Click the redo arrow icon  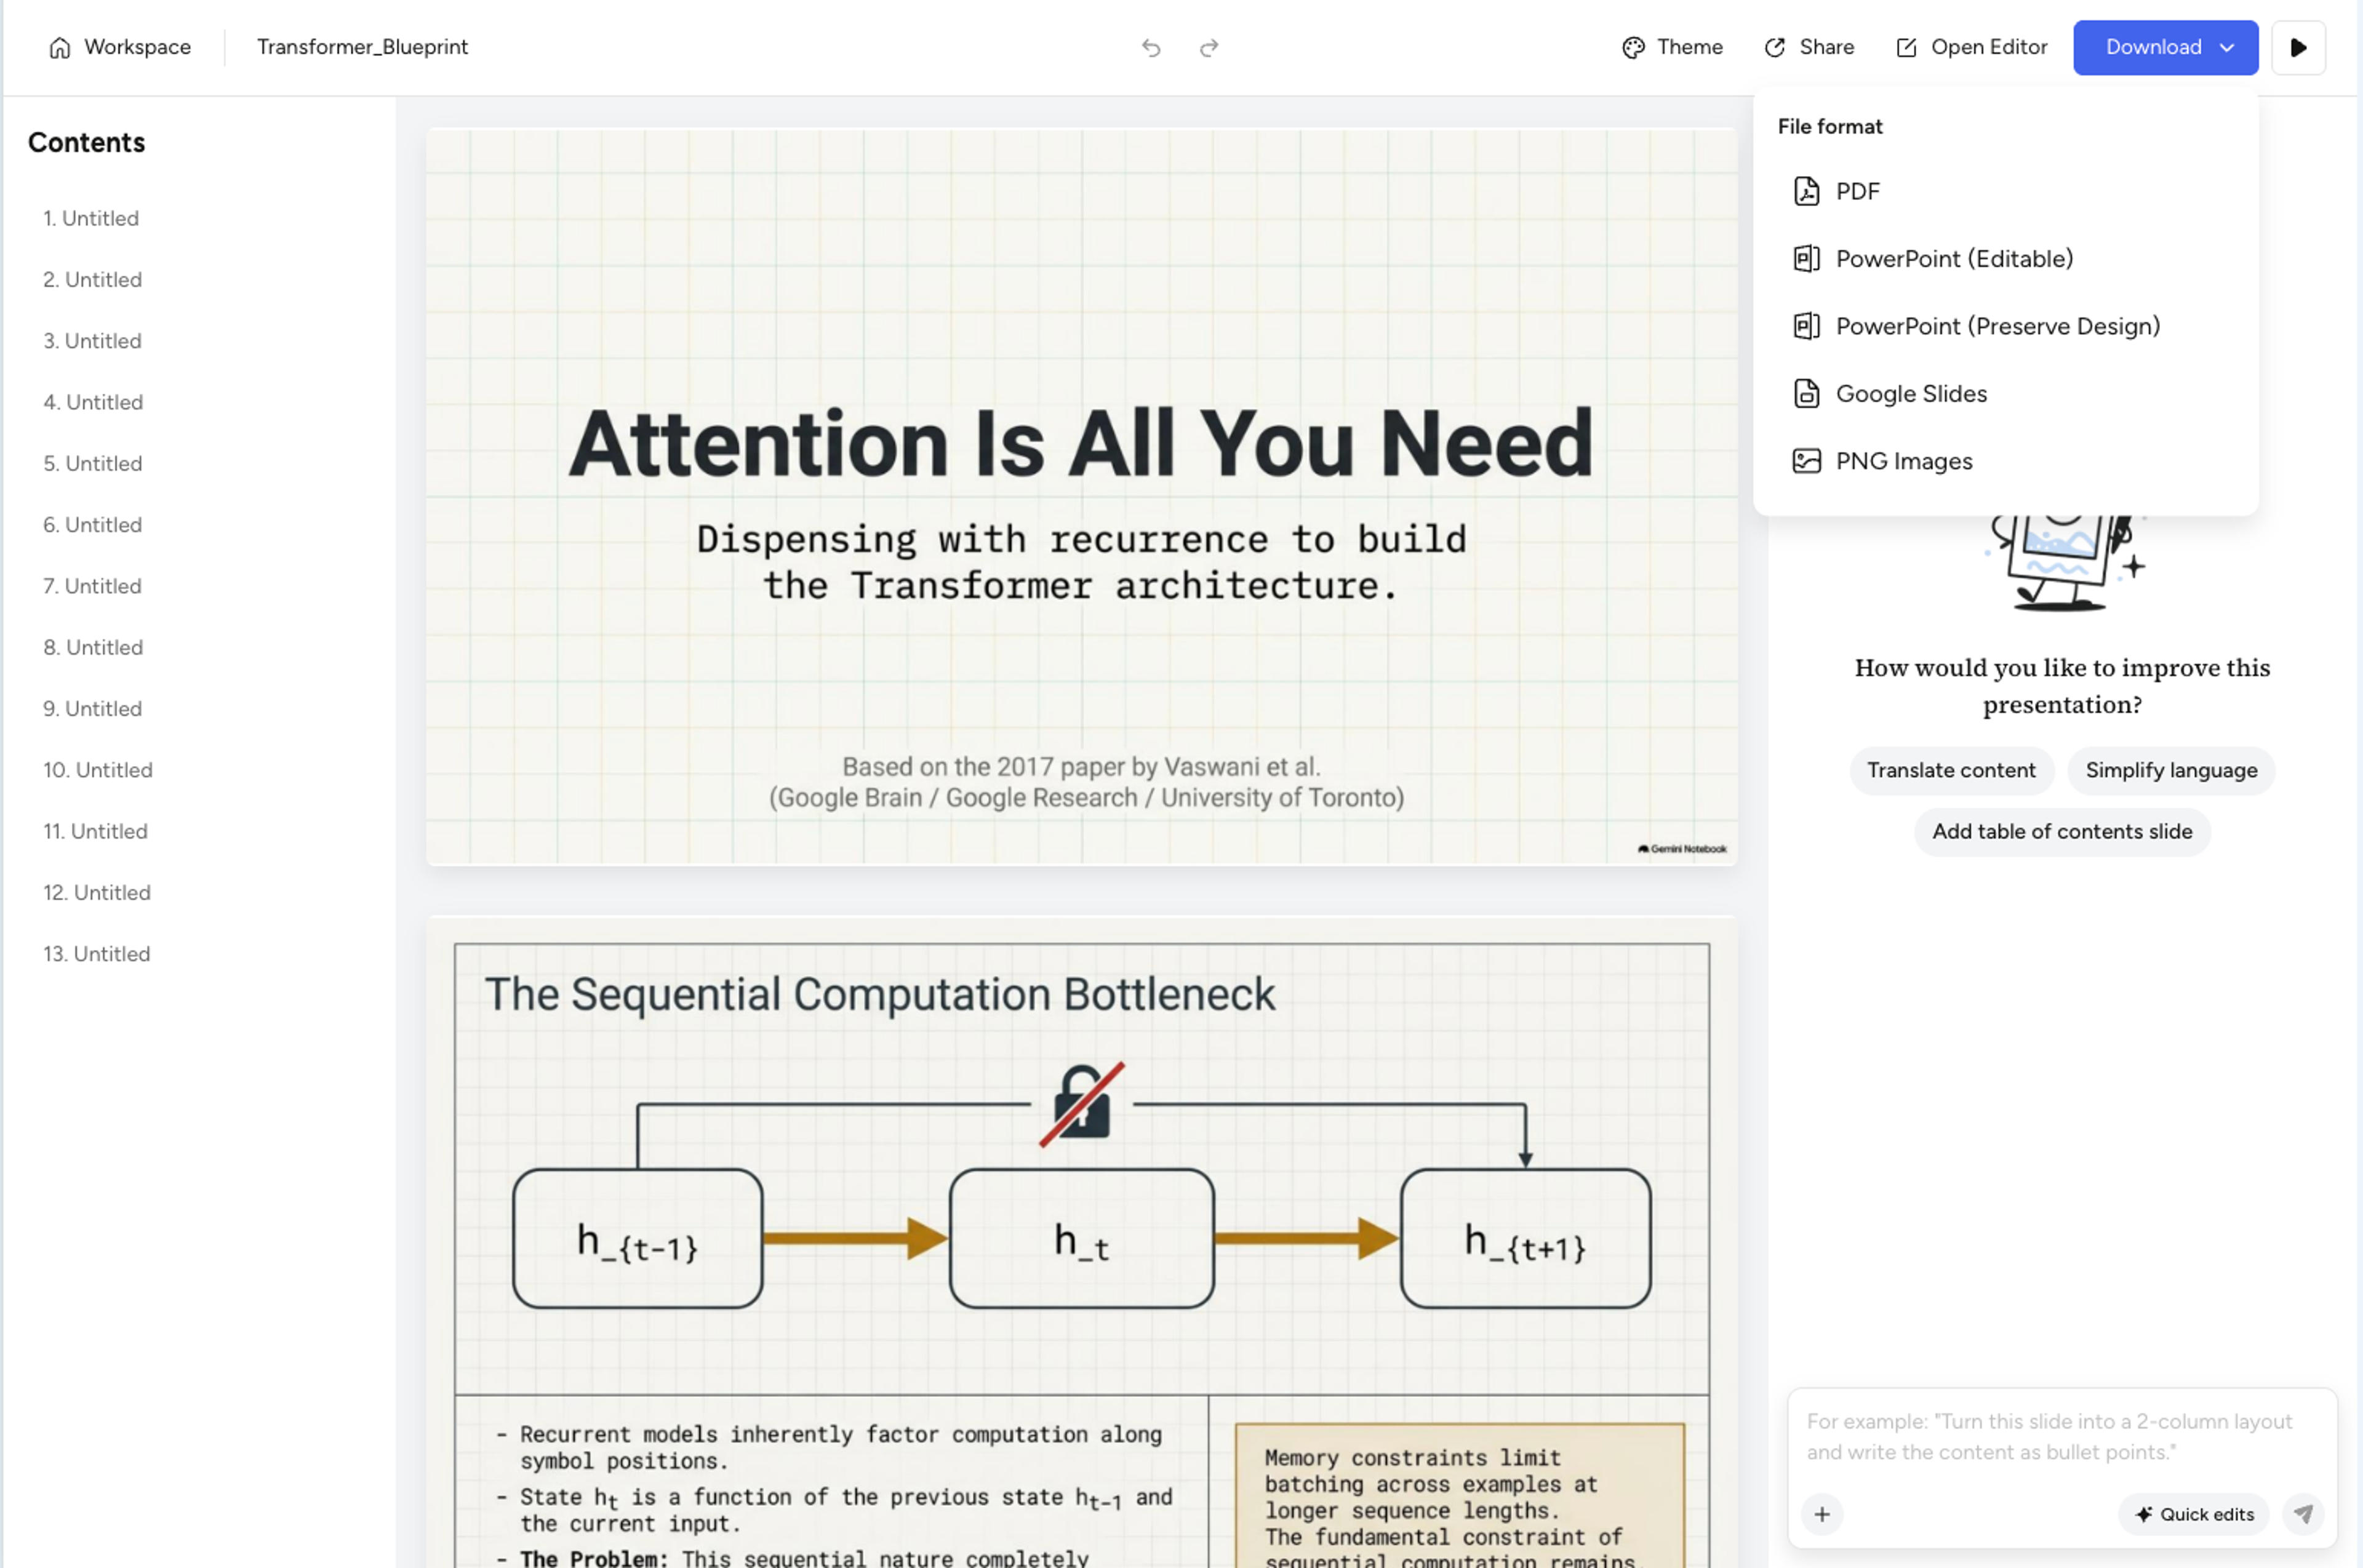[1209, 47]
